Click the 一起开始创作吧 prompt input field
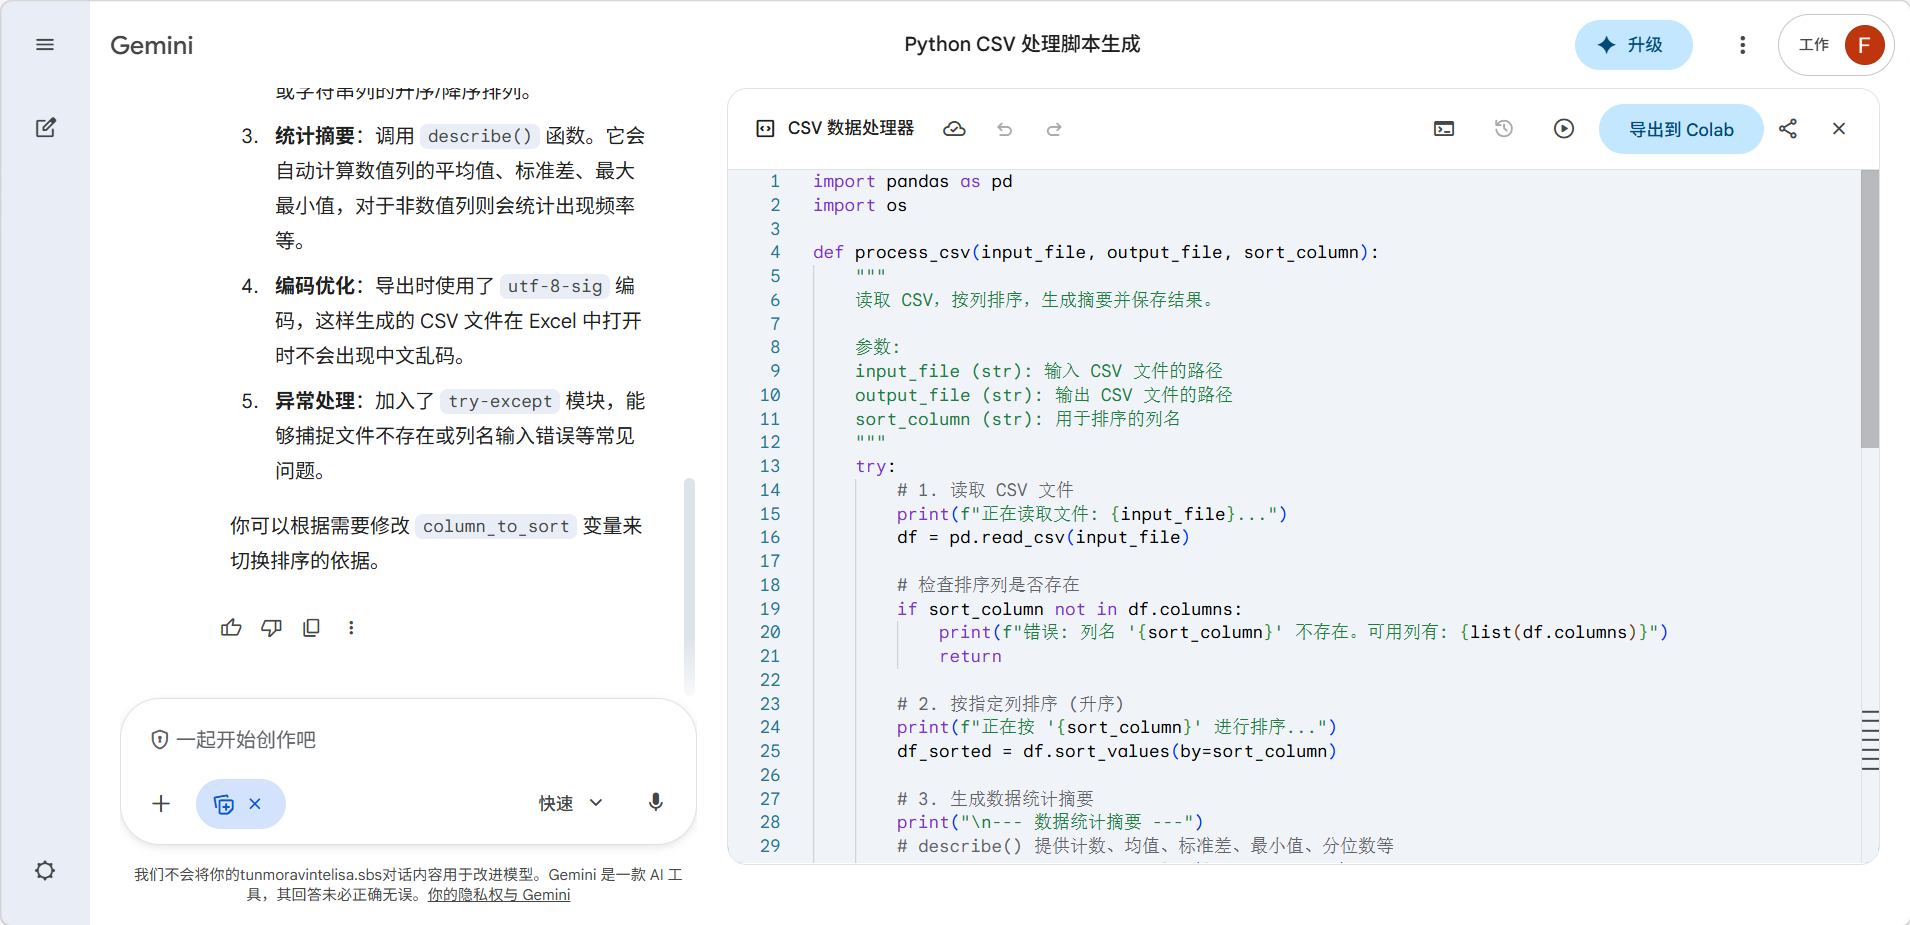The height and width of the screenshot is (925, 1910). click(x=400, y=740)
